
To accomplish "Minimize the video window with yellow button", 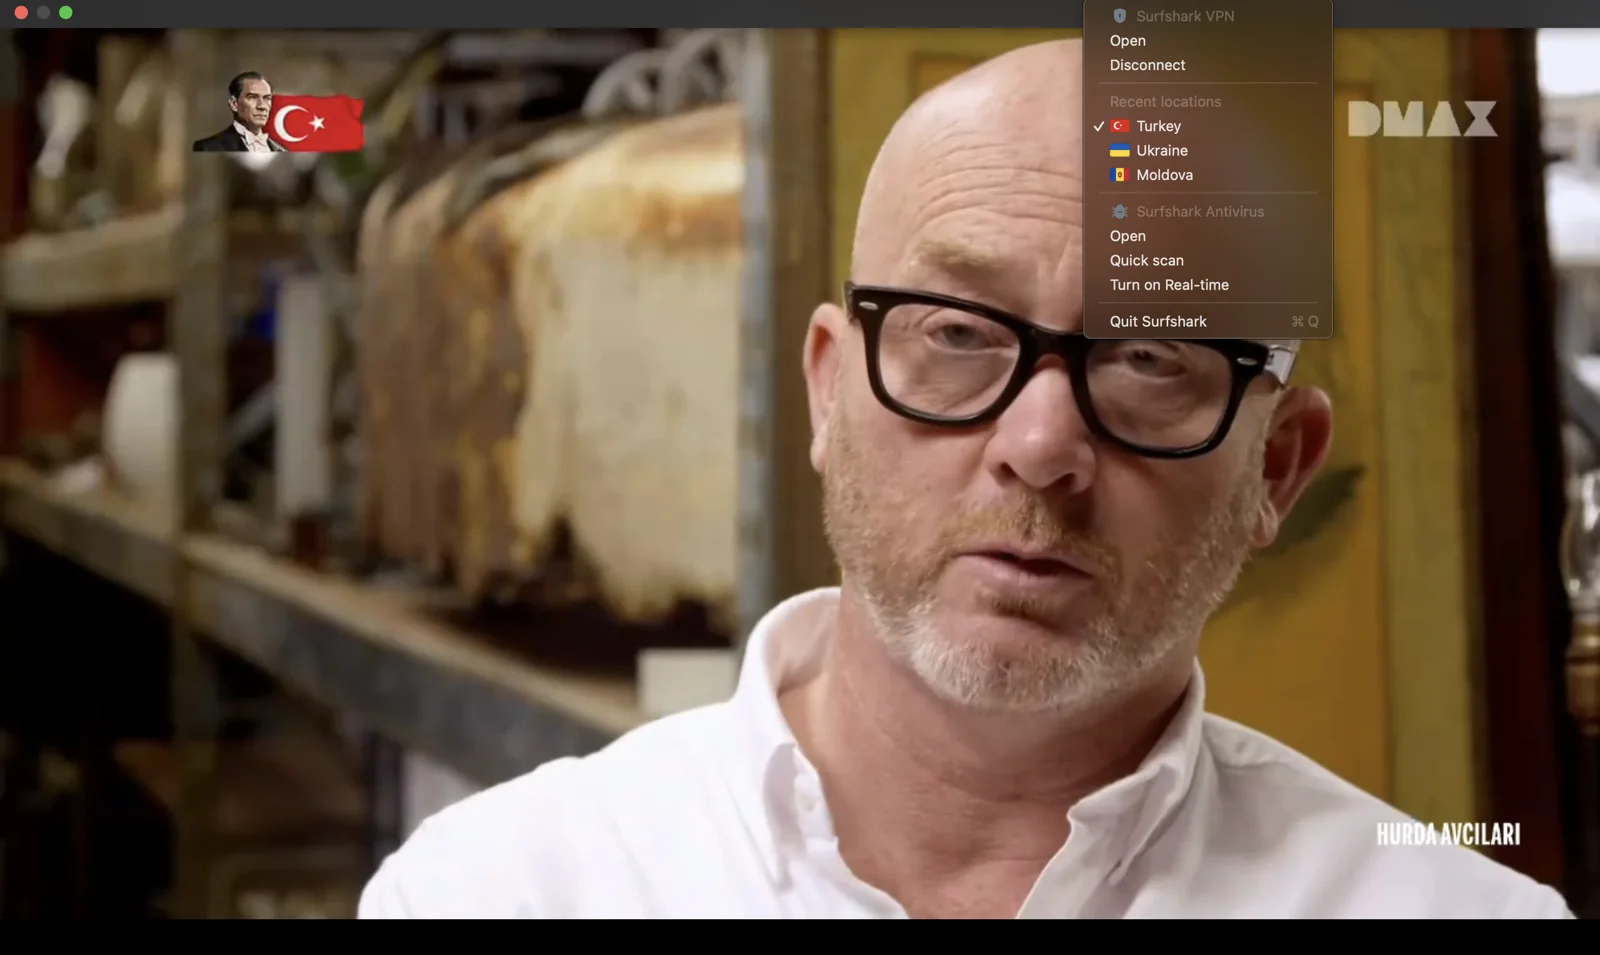I will [x=43, y=13].
